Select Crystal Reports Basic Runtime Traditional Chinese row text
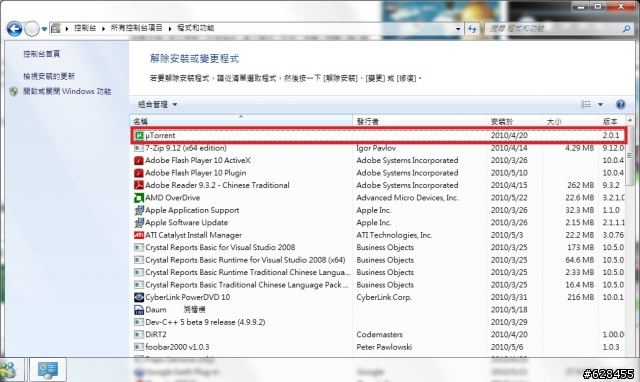Viewport: 640px width, 382px height. click(x=248, y=272)
